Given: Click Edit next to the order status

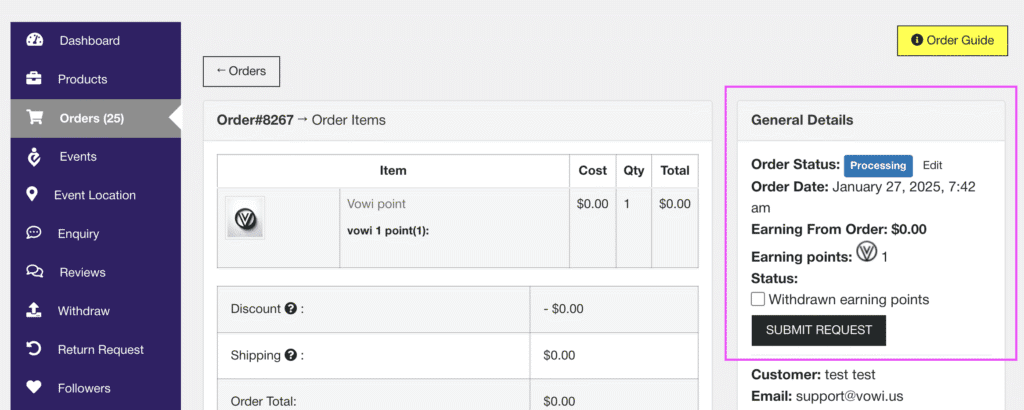Looking at the screenshot, I should pyautogui.click(x=932, y=165).
